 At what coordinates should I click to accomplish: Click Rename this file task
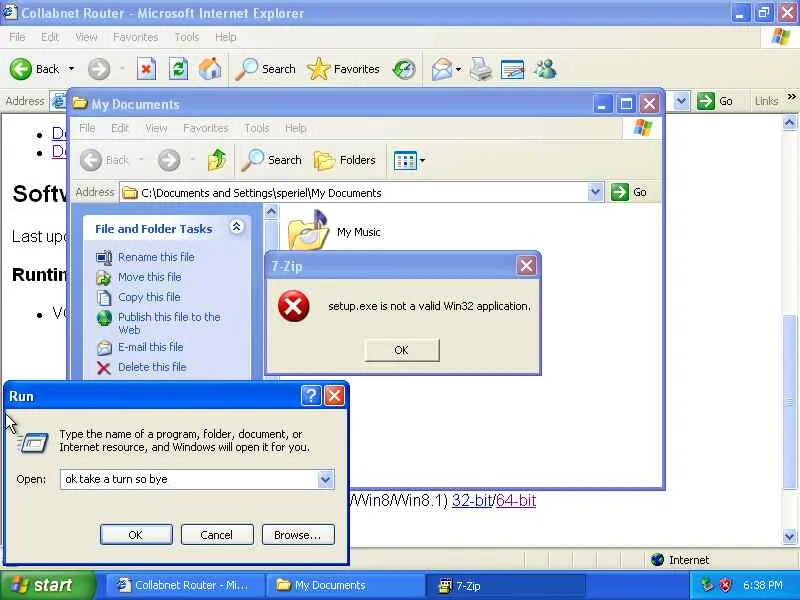[156, 257]
